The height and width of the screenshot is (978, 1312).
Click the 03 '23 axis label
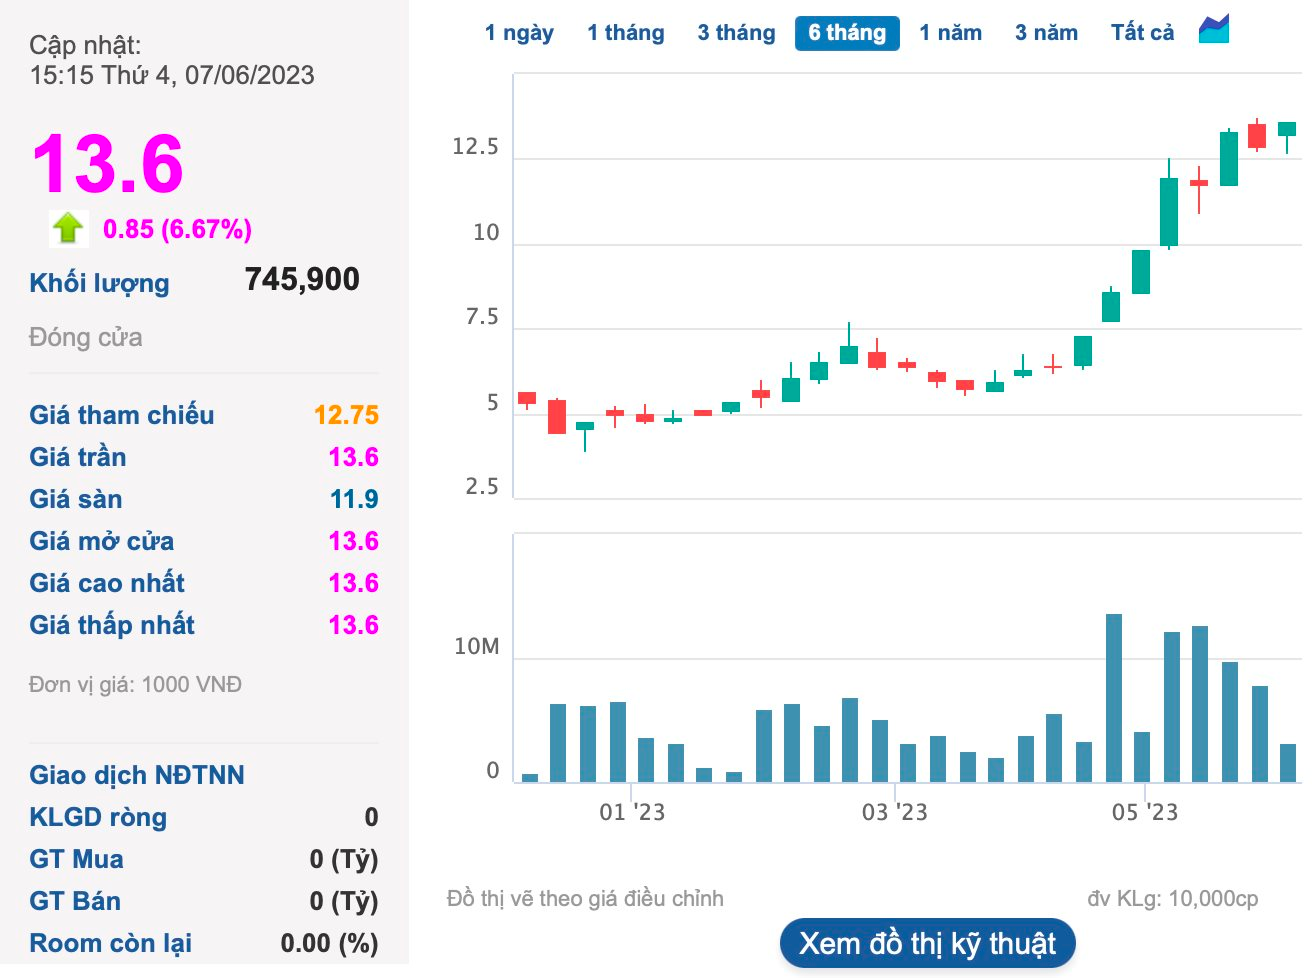coord(895,812)
